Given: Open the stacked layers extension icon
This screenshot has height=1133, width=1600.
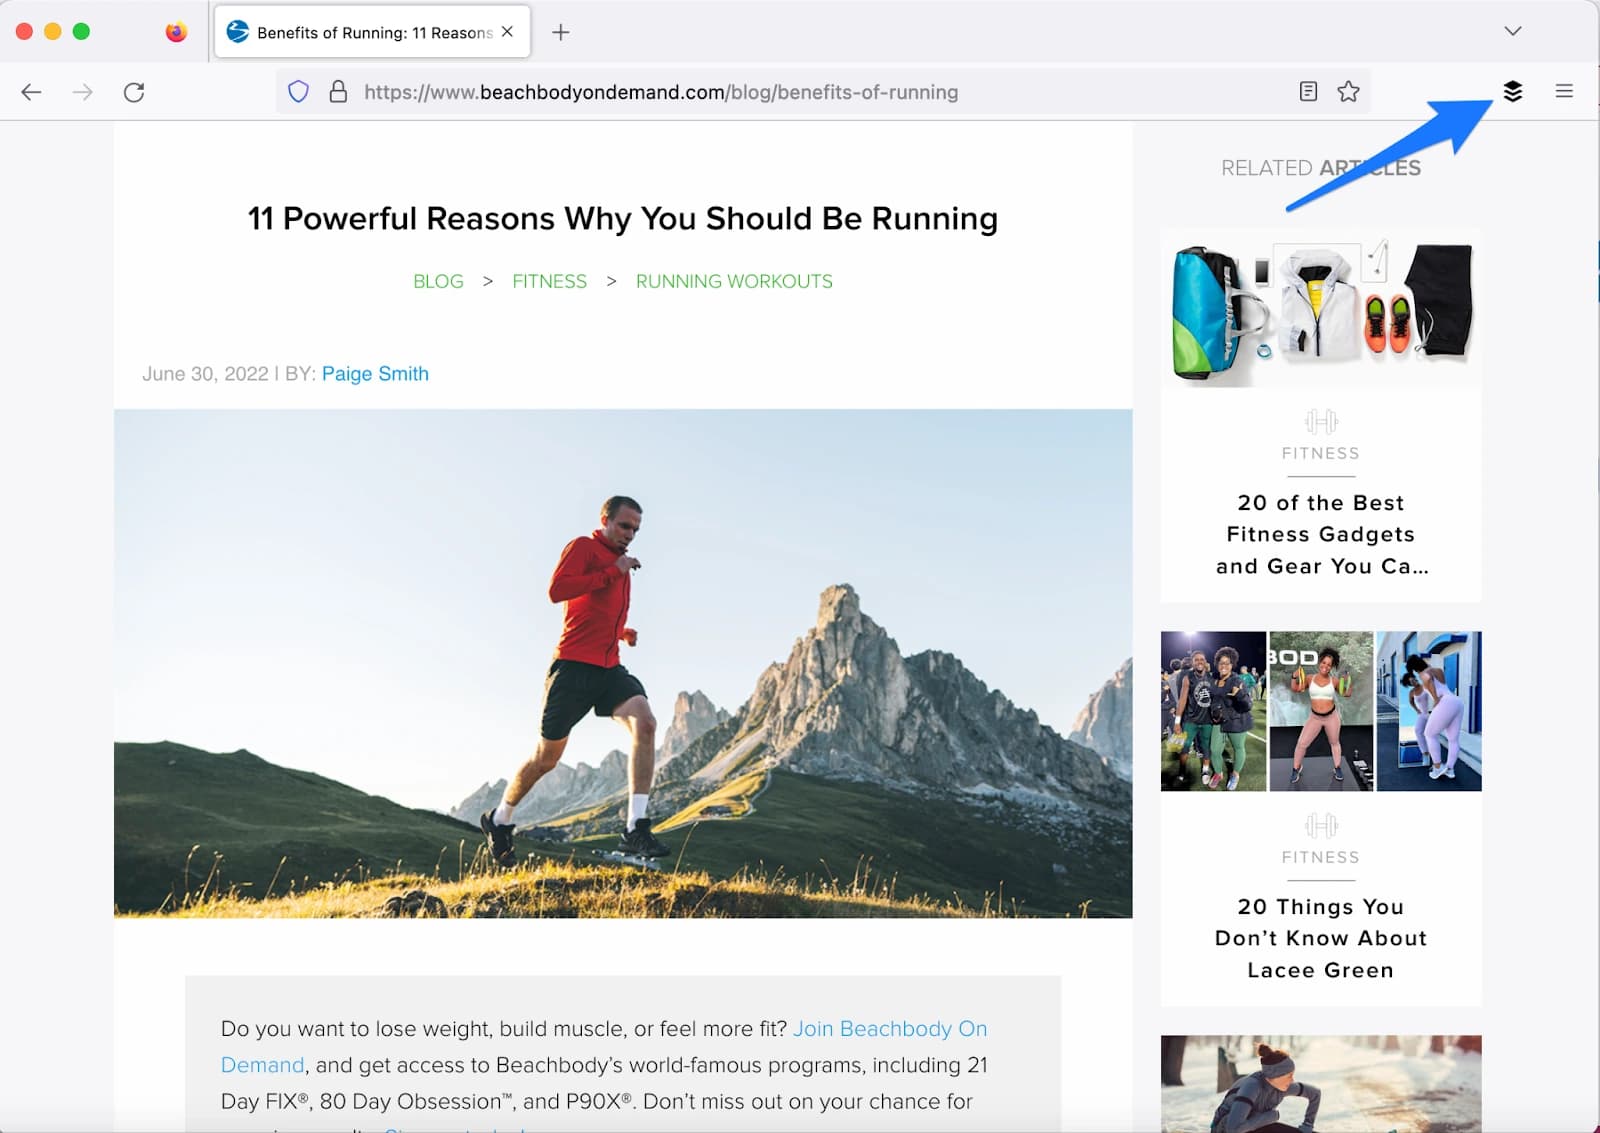Looking at the screenshot, I should click(1512, 91).
